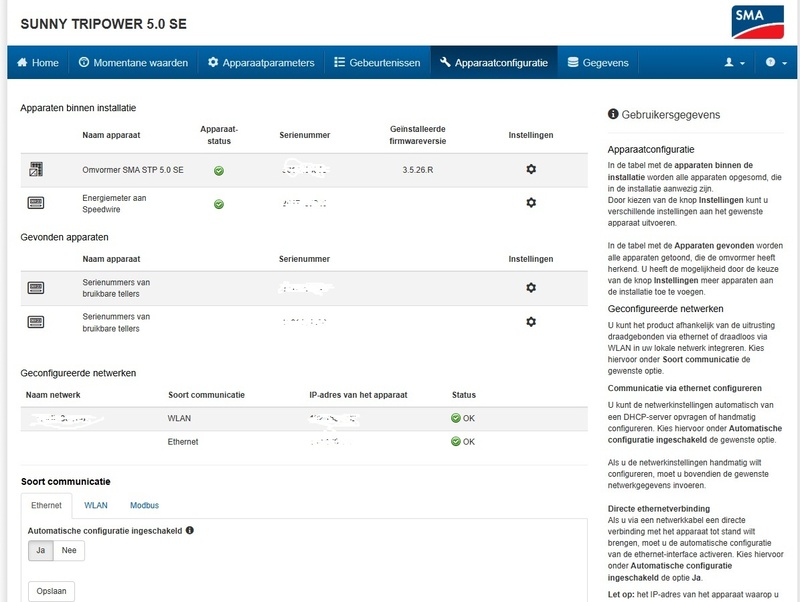Click the Gebruikersgegevens heading in the help panel
The width and height of the screenshot is (800, 602).
(671, 115)
